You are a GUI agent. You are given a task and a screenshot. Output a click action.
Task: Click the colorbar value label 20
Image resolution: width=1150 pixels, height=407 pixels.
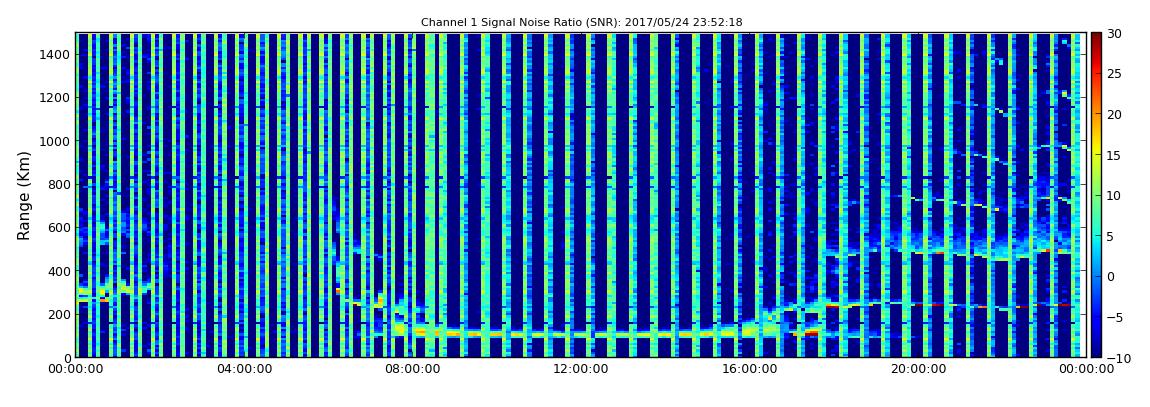point(1115,114)
